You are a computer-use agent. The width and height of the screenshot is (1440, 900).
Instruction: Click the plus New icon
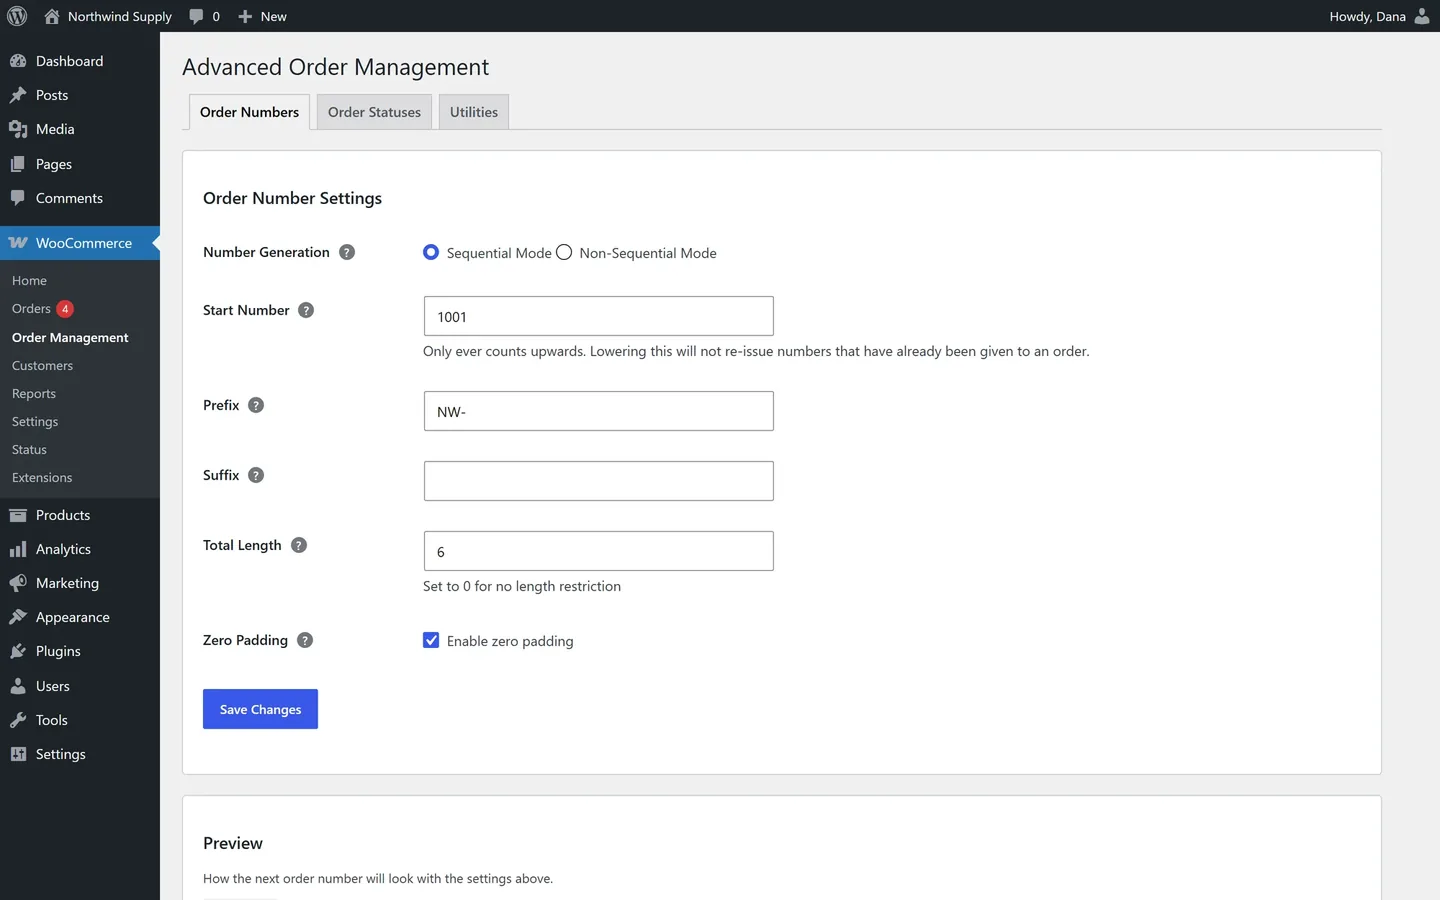(245, 16)
